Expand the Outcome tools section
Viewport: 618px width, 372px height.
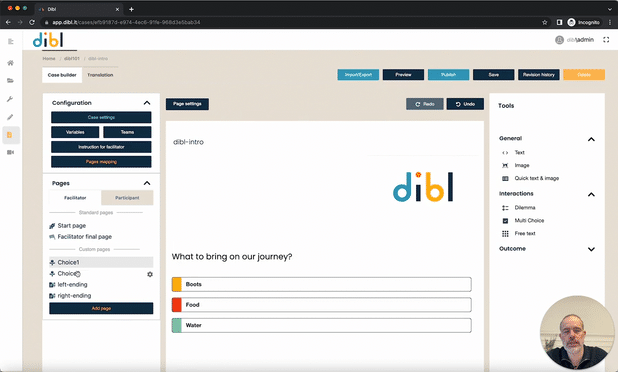pos(591,249)
